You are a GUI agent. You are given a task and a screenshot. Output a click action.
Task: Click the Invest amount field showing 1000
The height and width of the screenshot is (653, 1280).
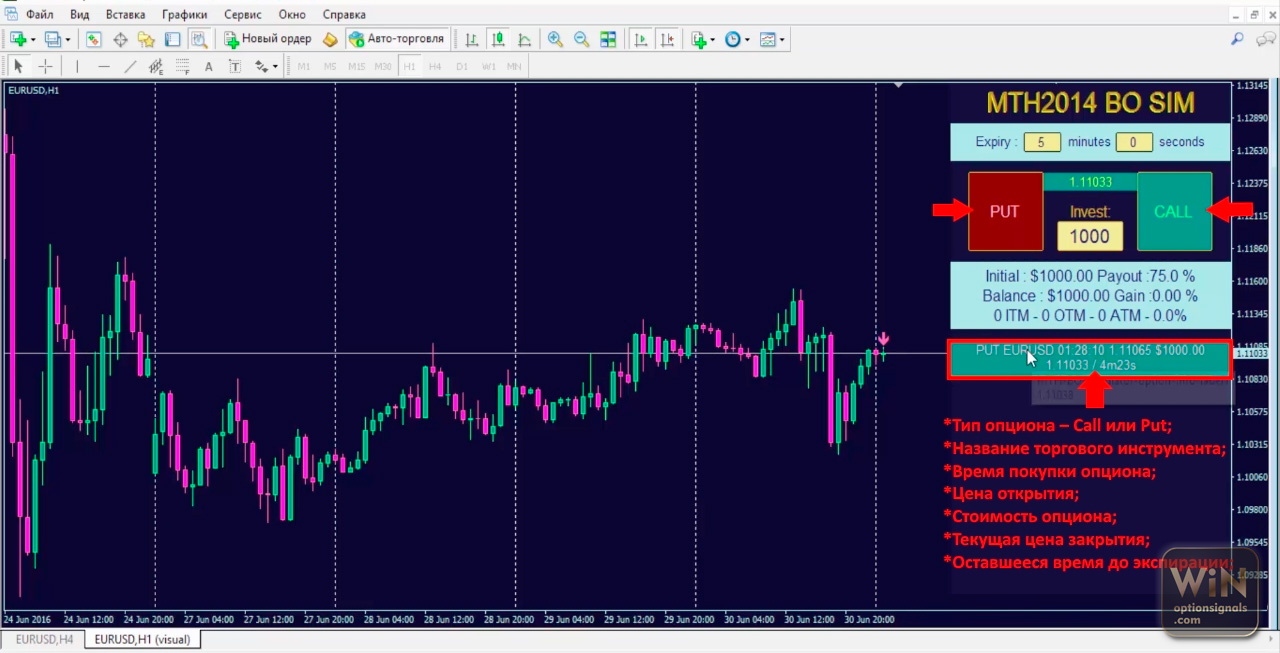coord(1089,236)
